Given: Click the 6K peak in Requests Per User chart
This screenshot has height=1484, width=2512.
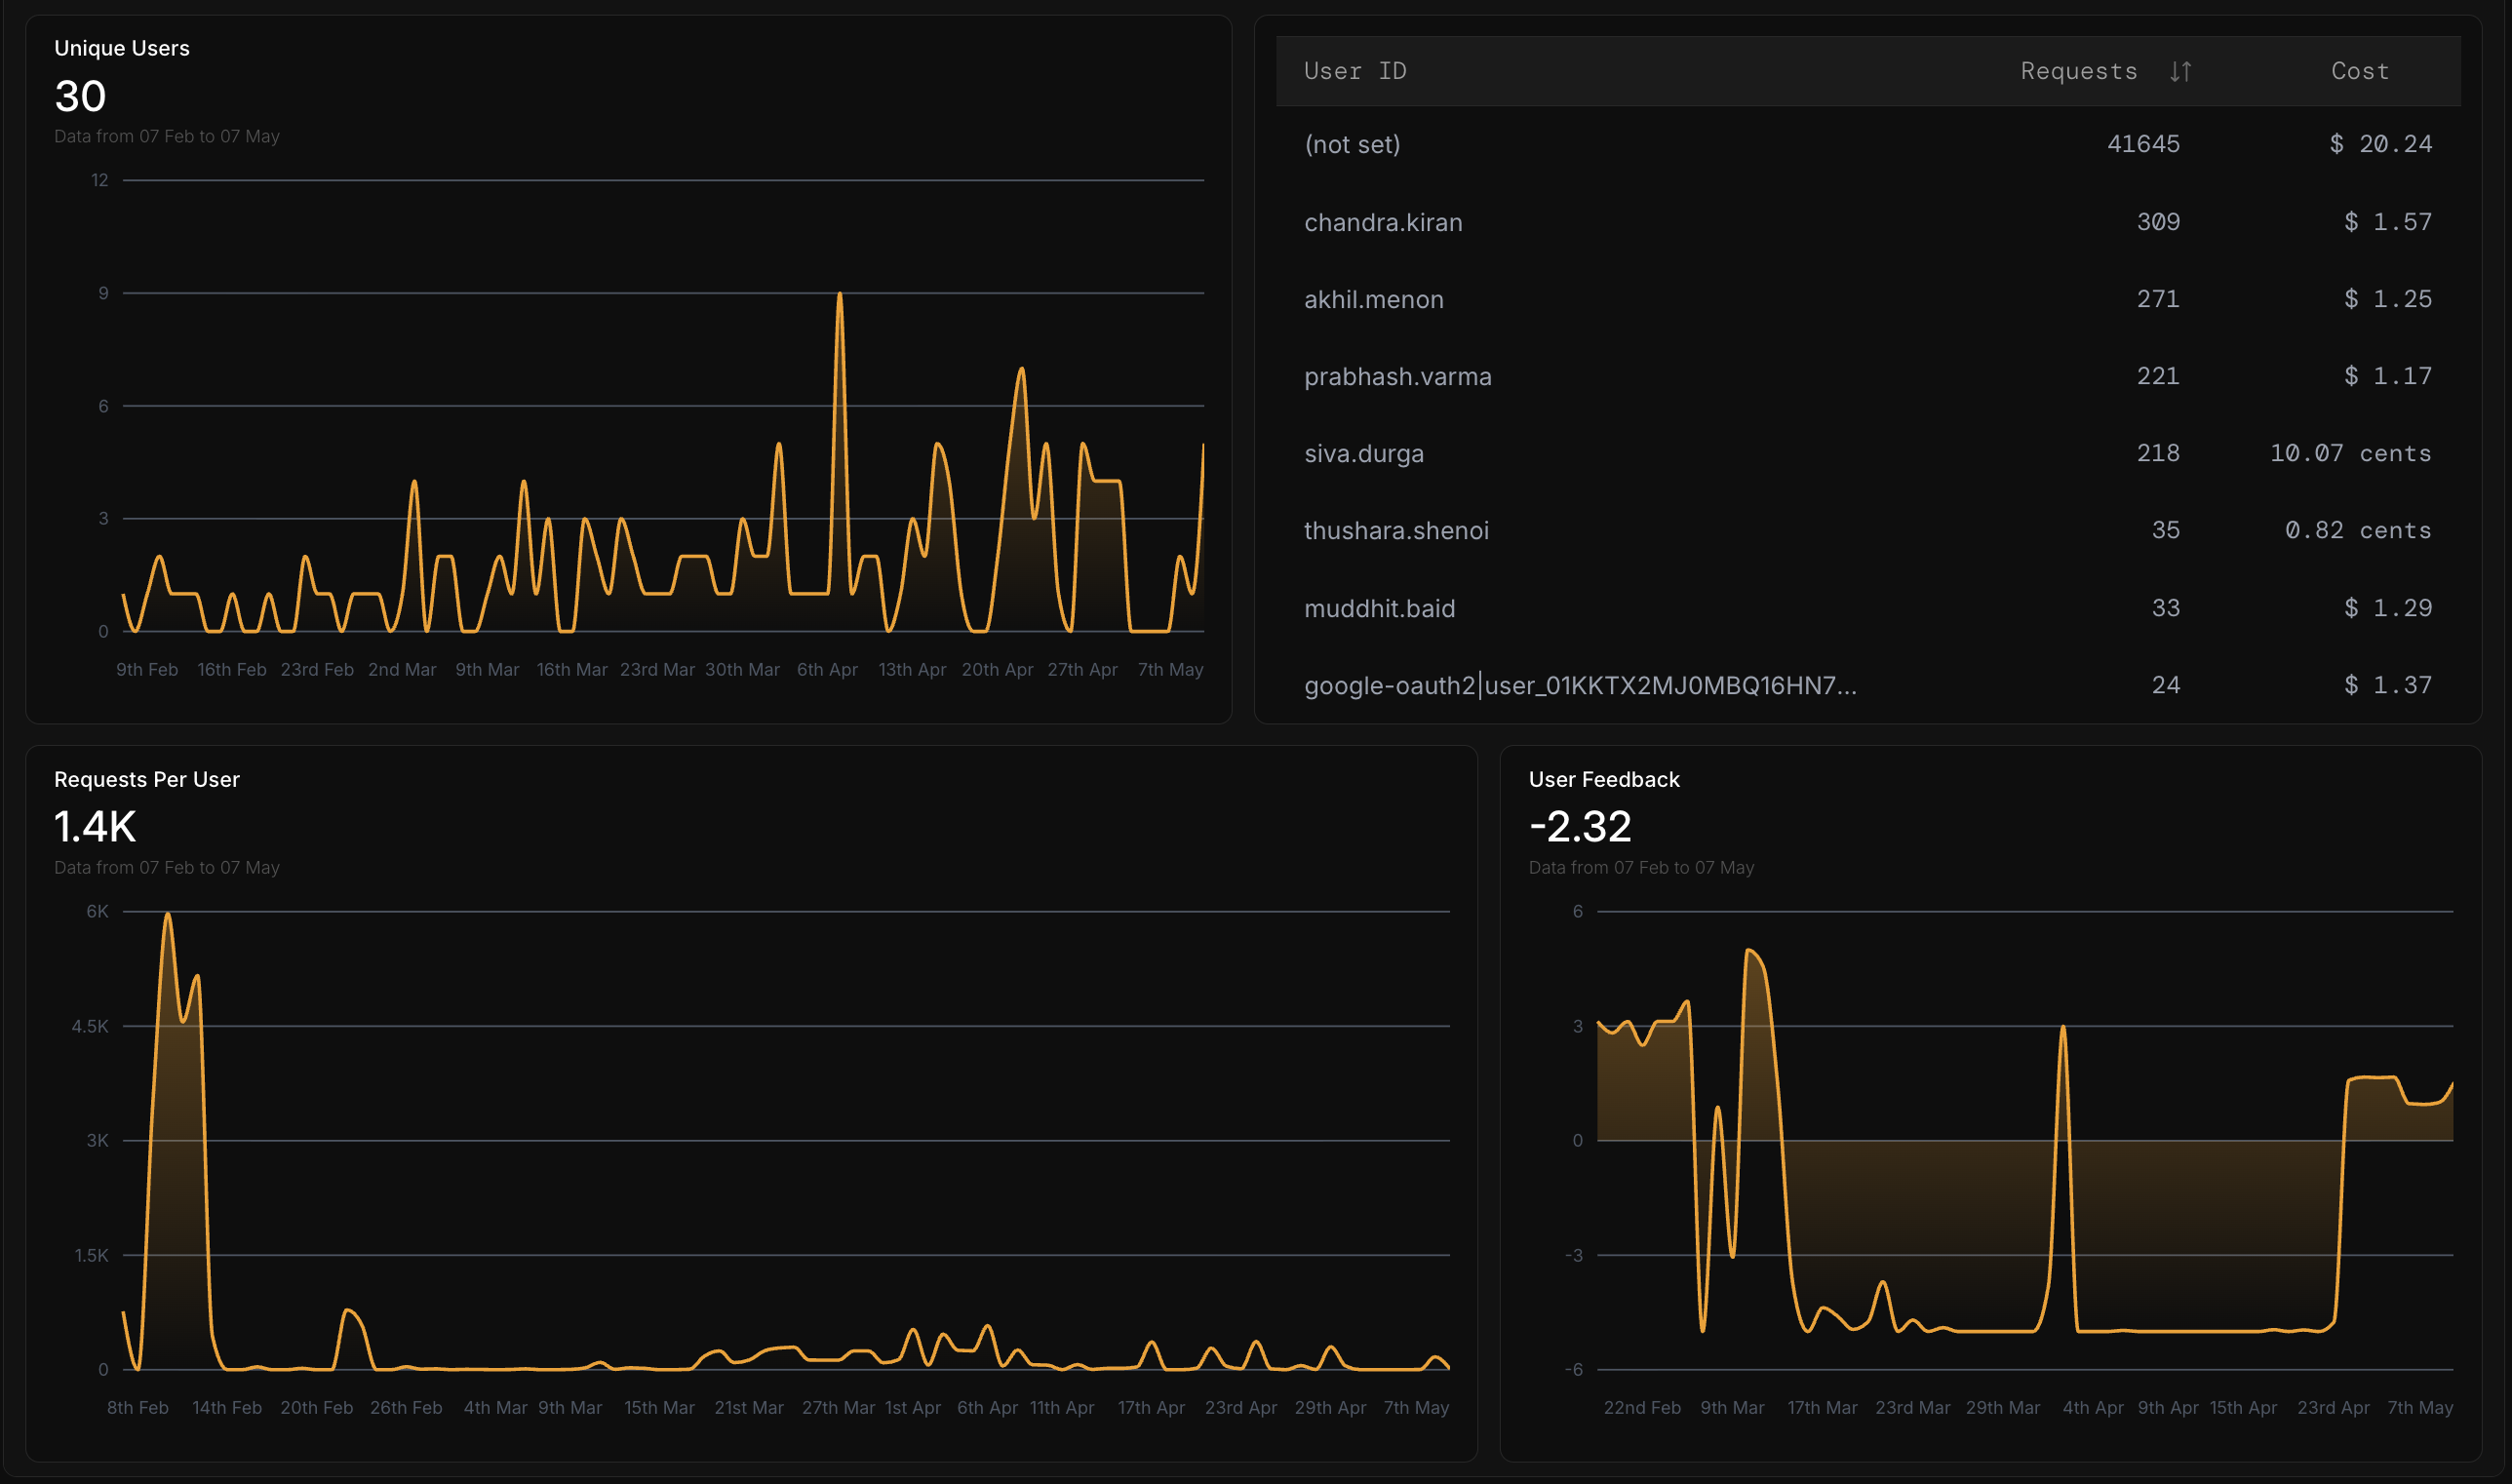Looking at the screenshot, I should pos(168,914).
